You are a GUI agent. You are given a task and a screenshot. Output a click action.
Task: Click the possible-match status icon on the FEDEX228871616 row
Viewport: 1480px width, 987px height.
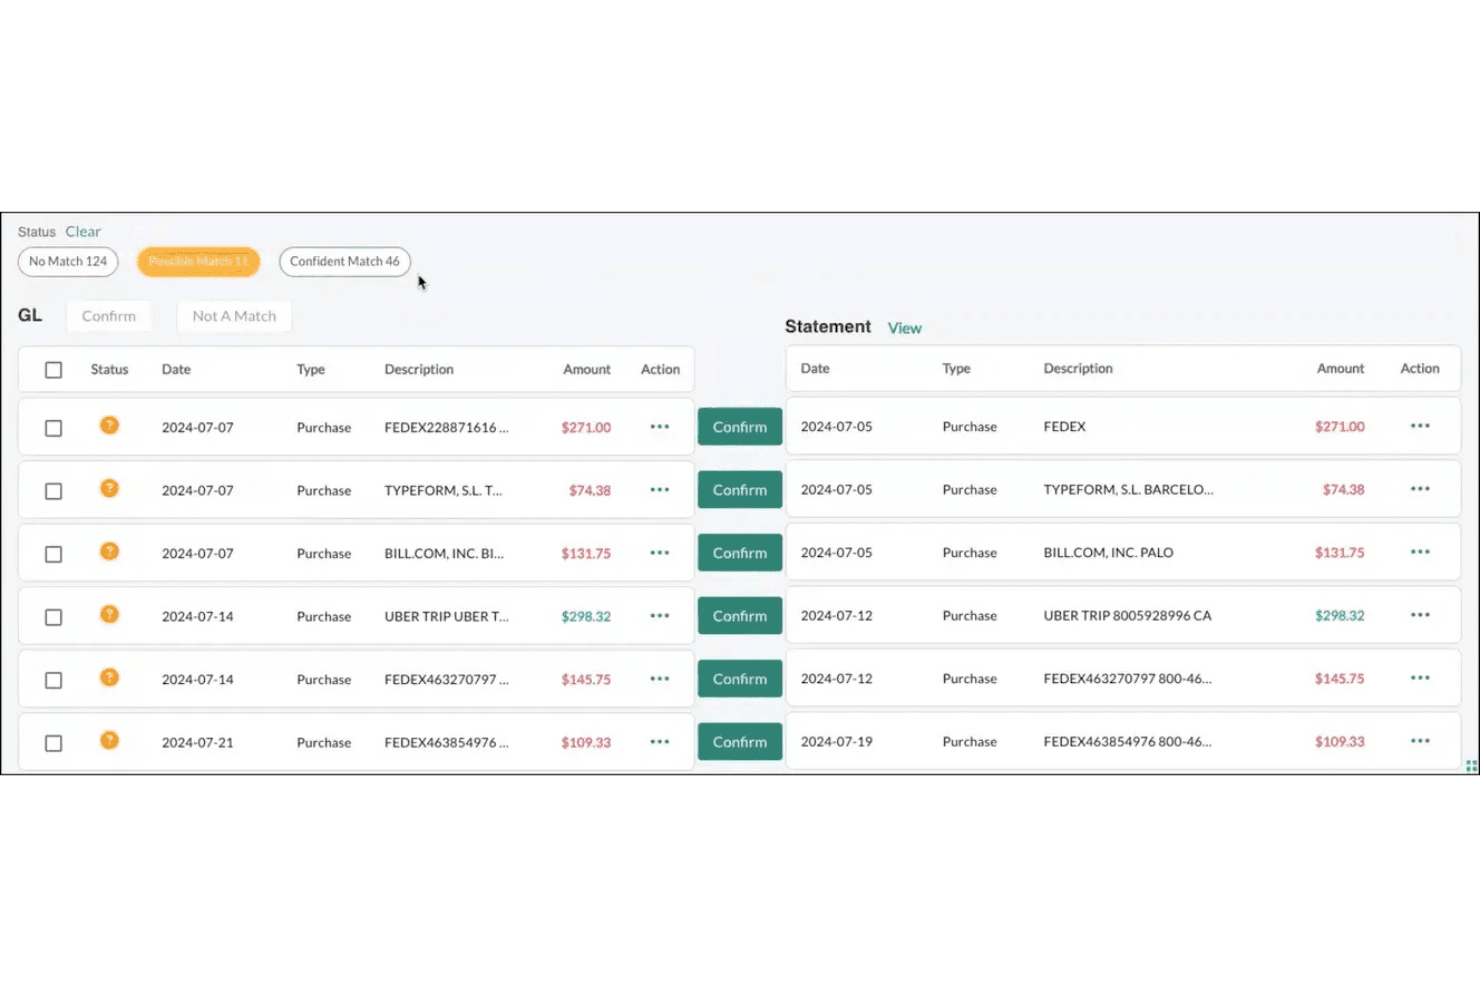pos(110,425)
